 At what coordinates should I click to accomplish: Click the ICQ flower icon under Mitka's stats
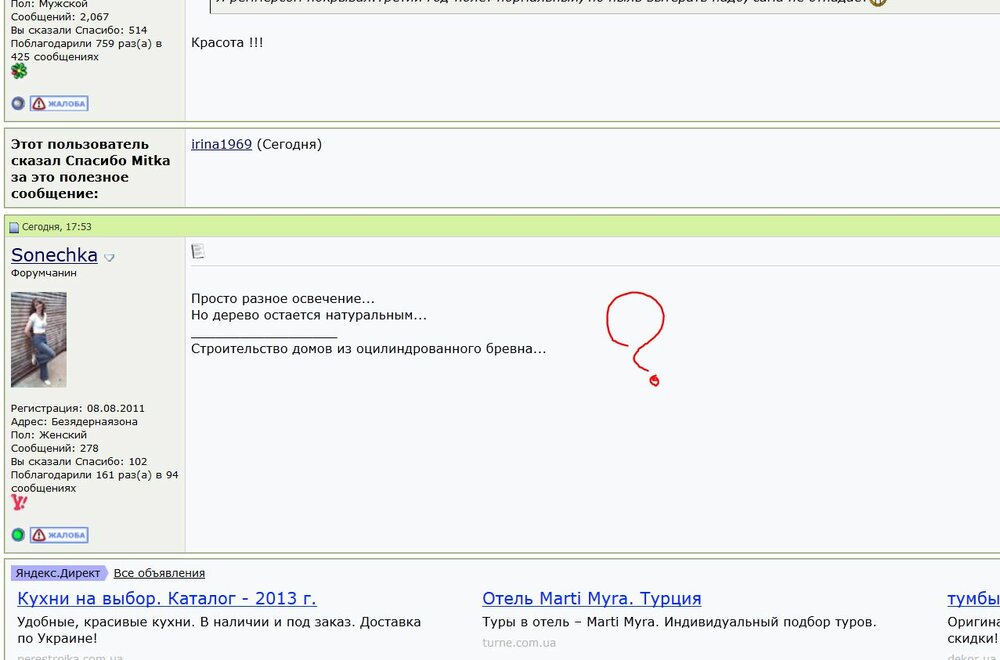tap(19, 71)
